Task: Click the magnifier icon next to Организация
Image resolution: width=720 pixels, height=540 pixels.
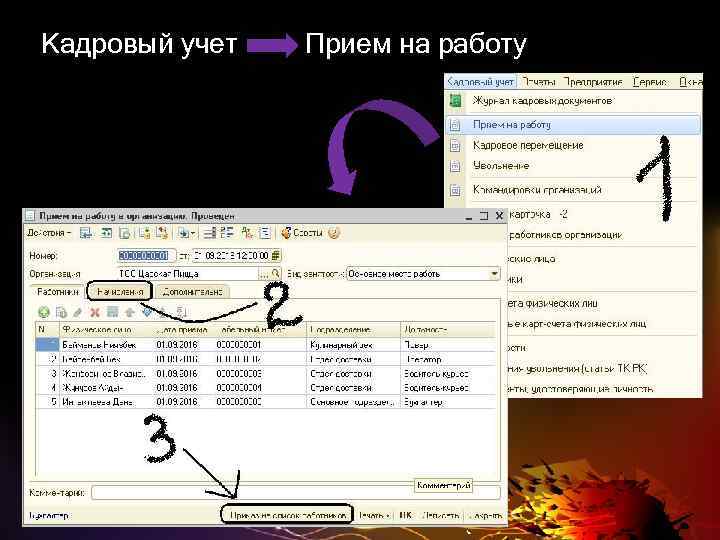Action: (276, 274)
